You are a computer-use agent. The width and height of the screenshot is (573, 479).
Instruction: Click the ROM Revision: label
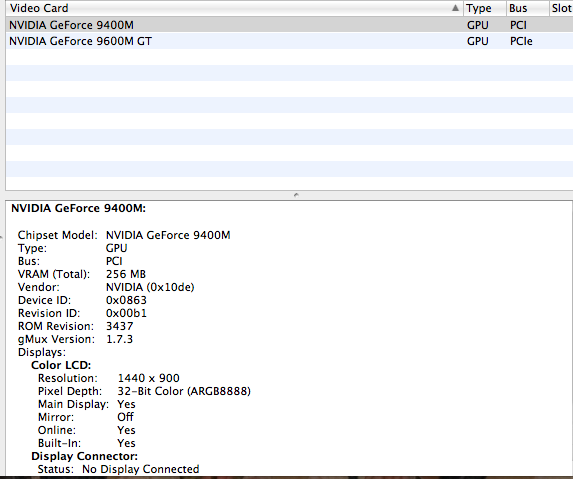[x=56, y=326]
